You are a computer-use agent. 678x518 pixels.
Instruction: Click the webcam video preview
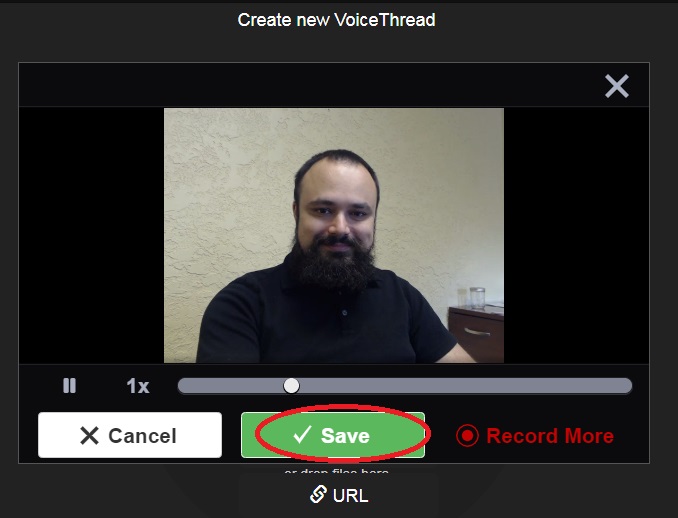click(x=334, y=235)
